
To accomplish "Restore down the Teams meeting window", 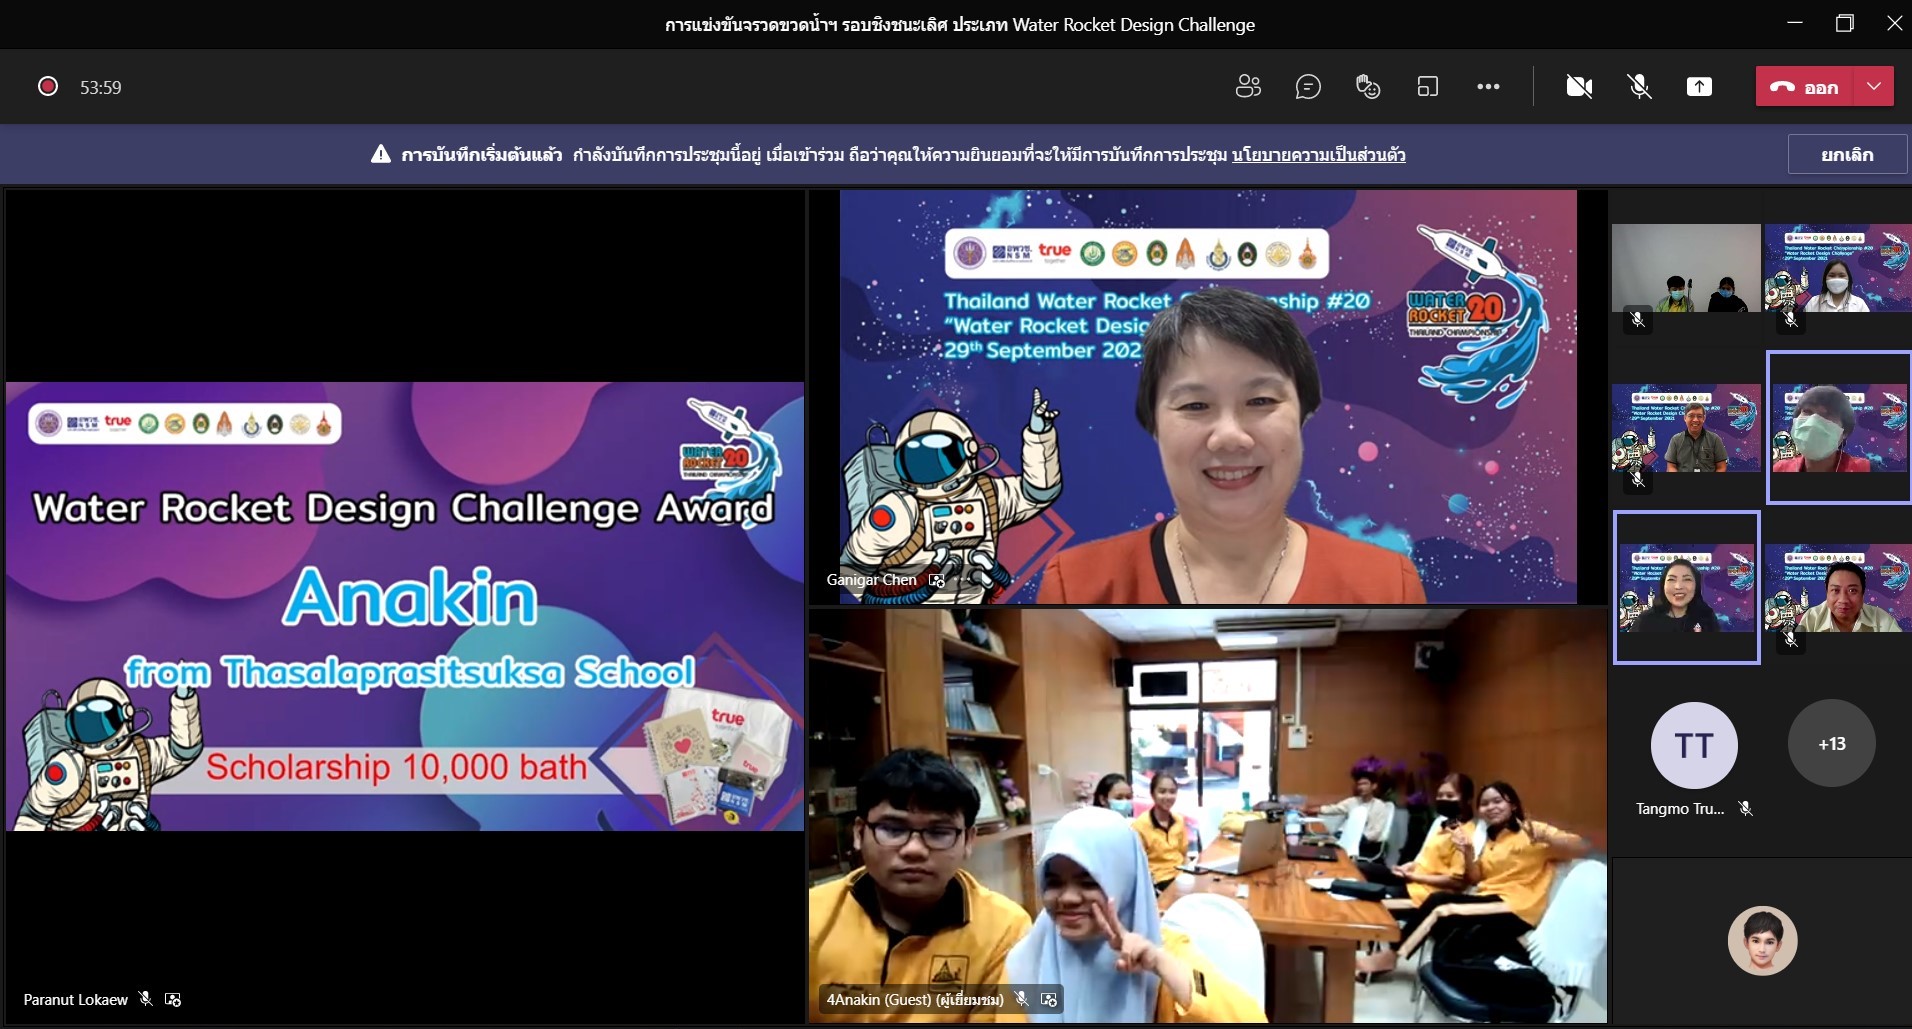I will click(1845, 24).
